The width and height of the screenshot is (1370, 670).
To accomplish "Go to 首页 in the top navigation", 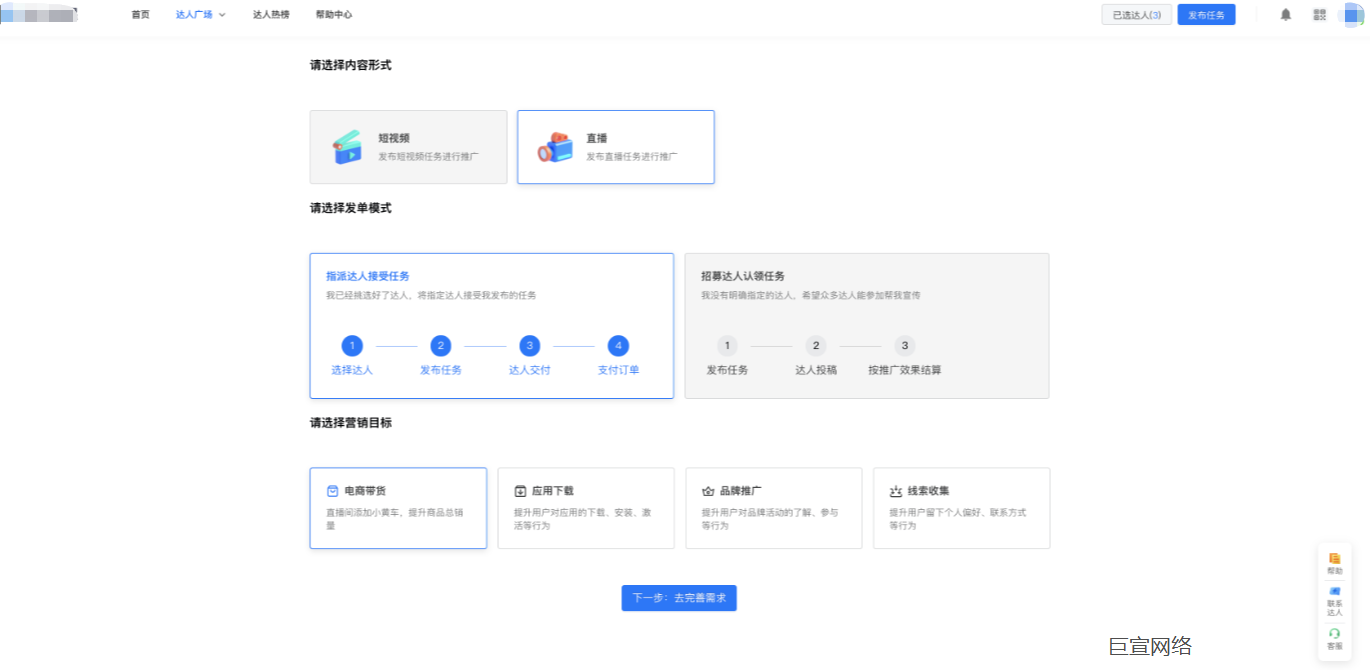I will point(140,14).
